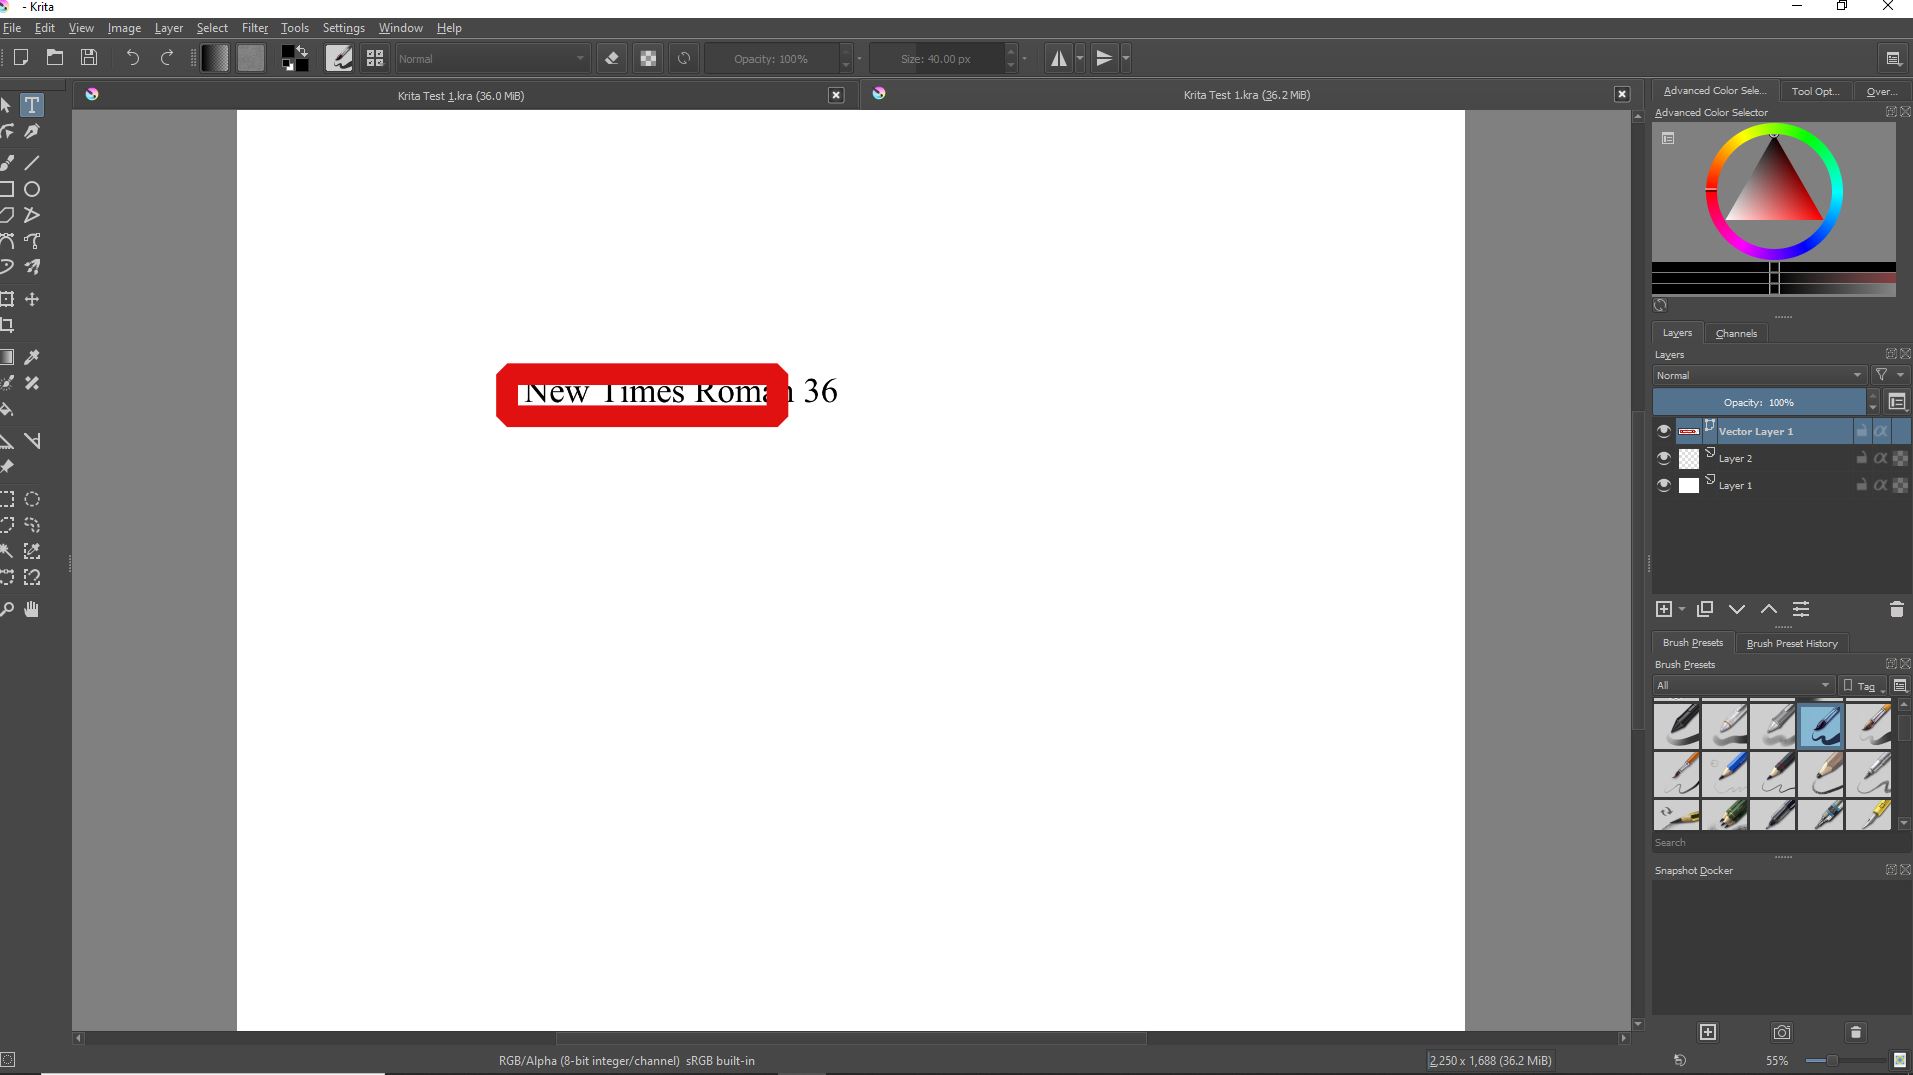Open layer properties button
Screen dimensions: 1913x1075
coord(1801,609)
